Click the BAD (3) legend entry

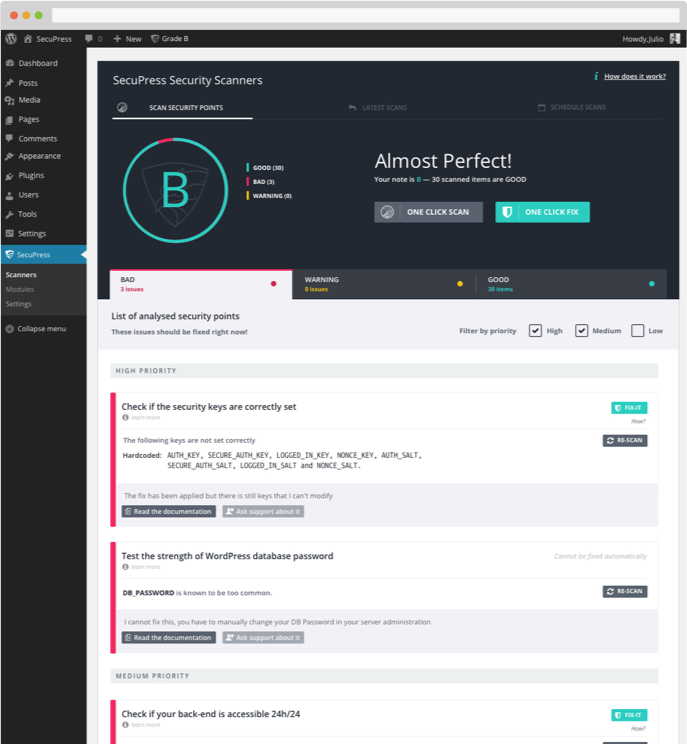point(260,182)
